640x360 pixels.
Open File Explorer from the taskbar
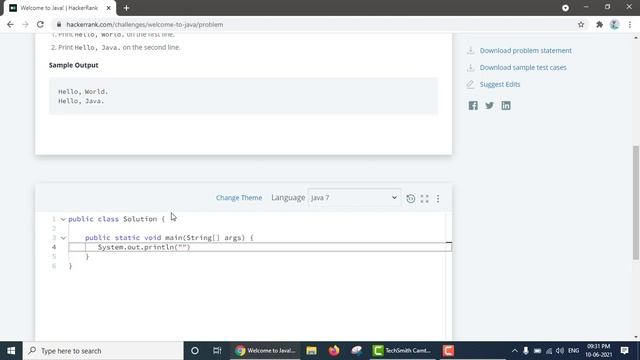[x=311, y=351]
